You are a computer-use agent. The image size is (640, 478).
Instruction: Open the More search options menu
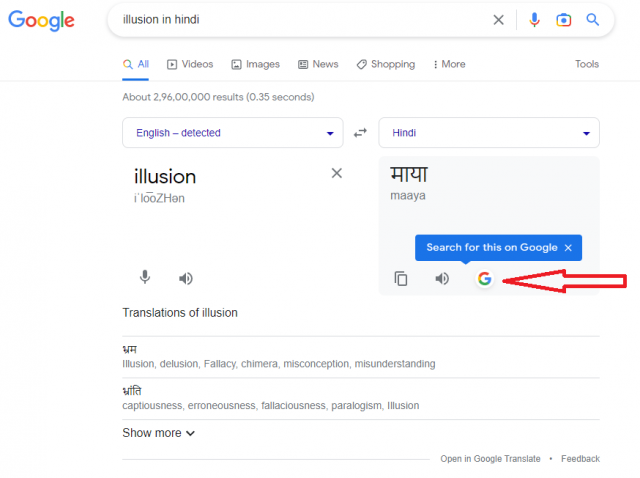(x=449, y=64)
